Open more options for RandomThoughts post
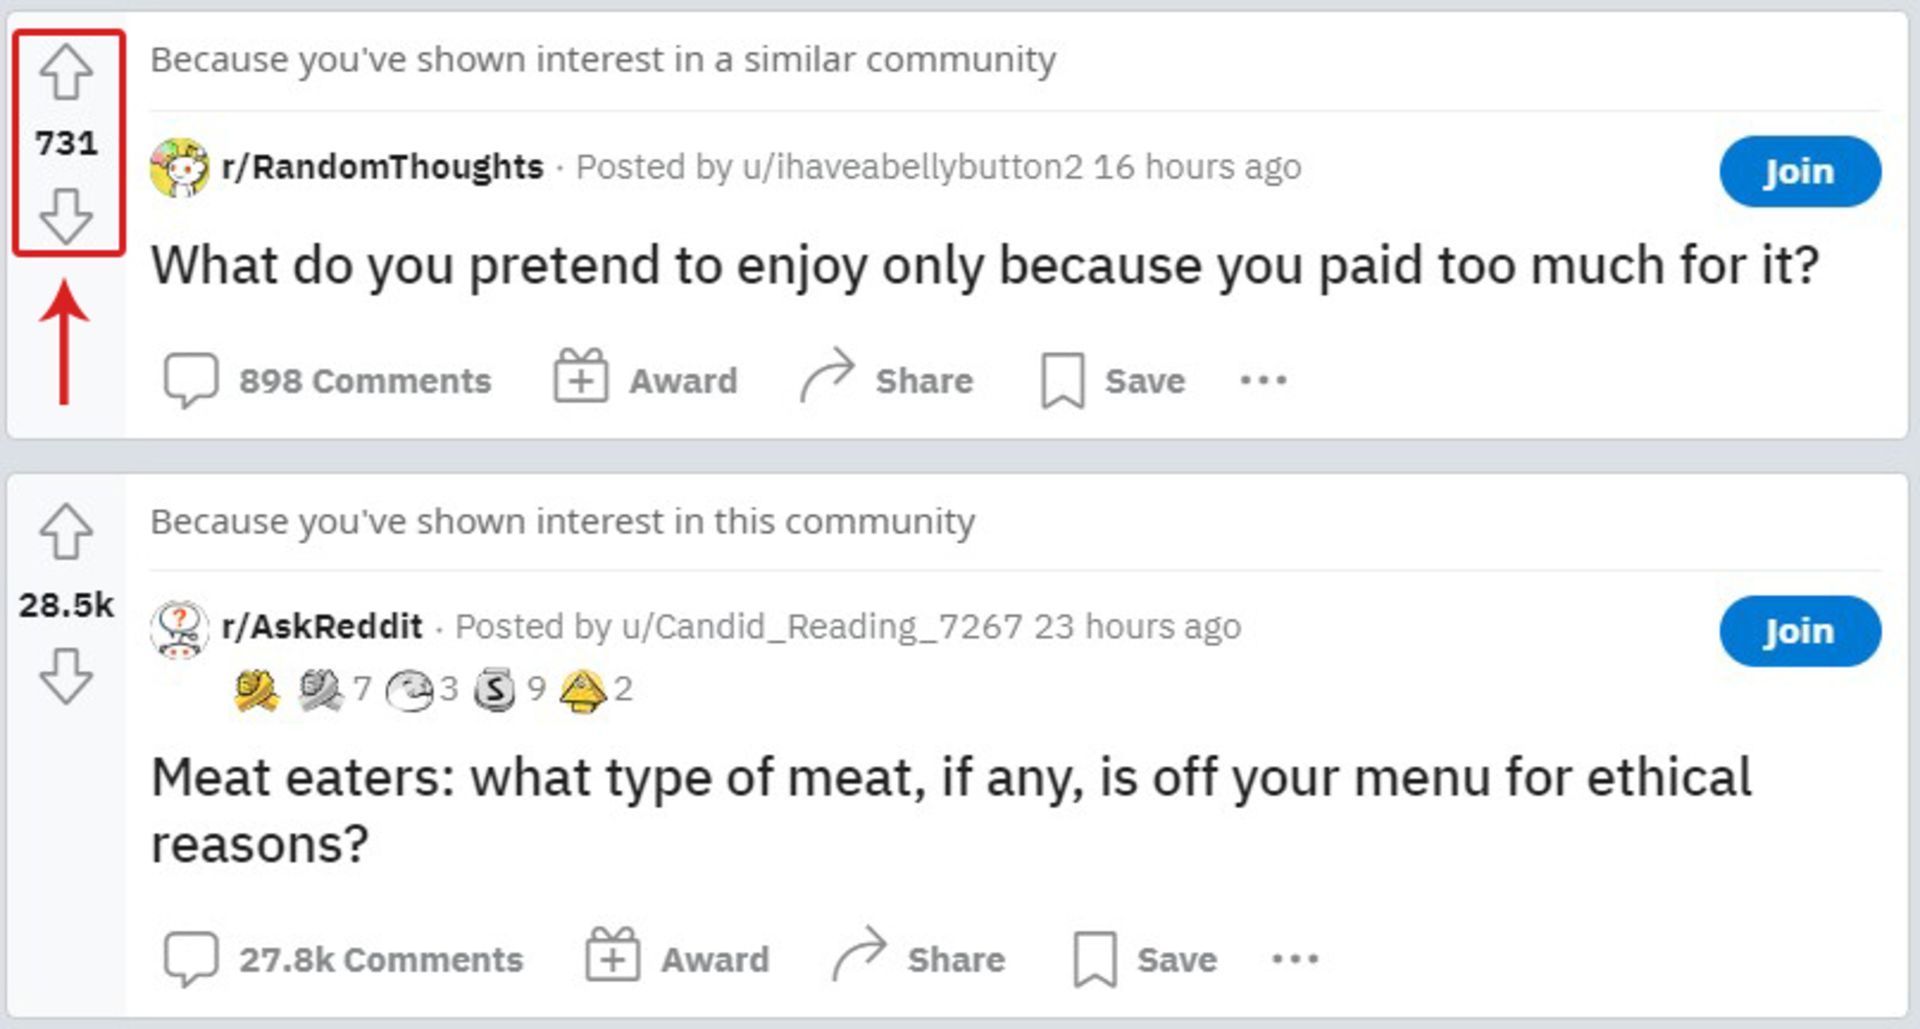The width and height of the screenshot is (1920, 1029). 1263,380
